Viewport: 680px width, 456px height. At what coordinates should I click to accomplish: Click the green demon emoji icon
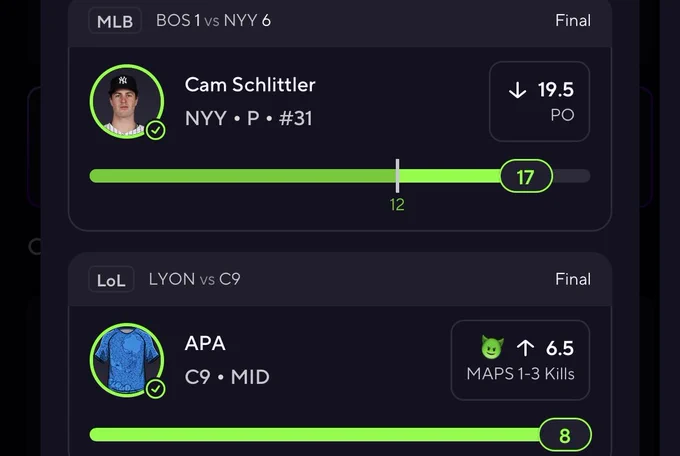point(492,348)
